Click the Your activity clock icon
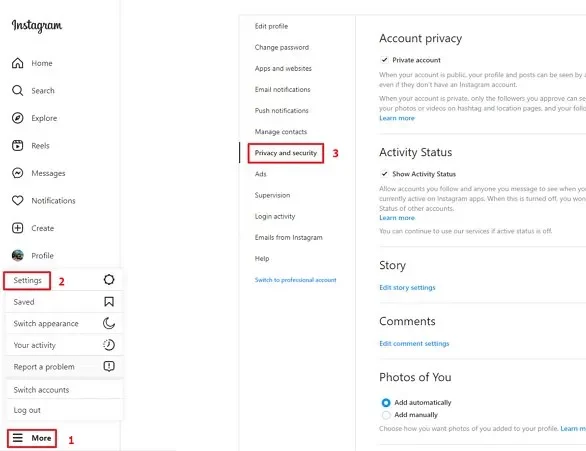Viewport: 586px width, 451px height. tap(109, 345)
